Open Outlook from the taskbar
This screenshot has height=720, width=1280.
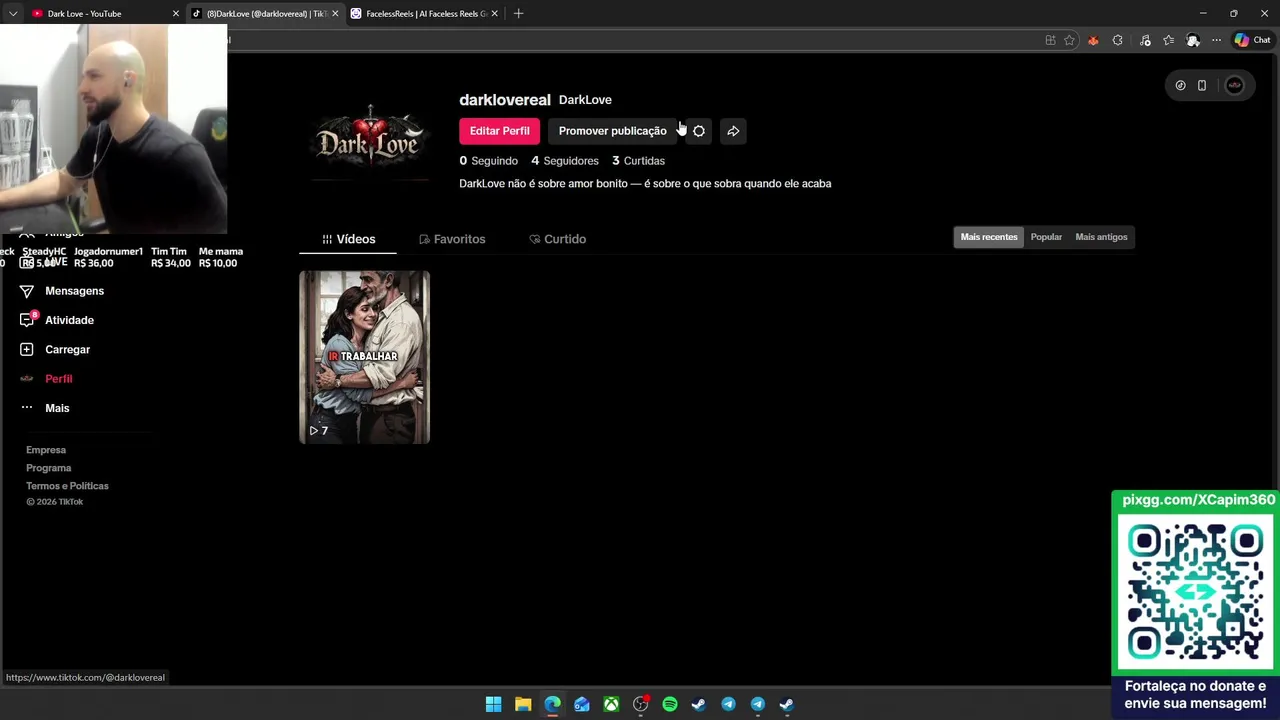tap(582, 704)
